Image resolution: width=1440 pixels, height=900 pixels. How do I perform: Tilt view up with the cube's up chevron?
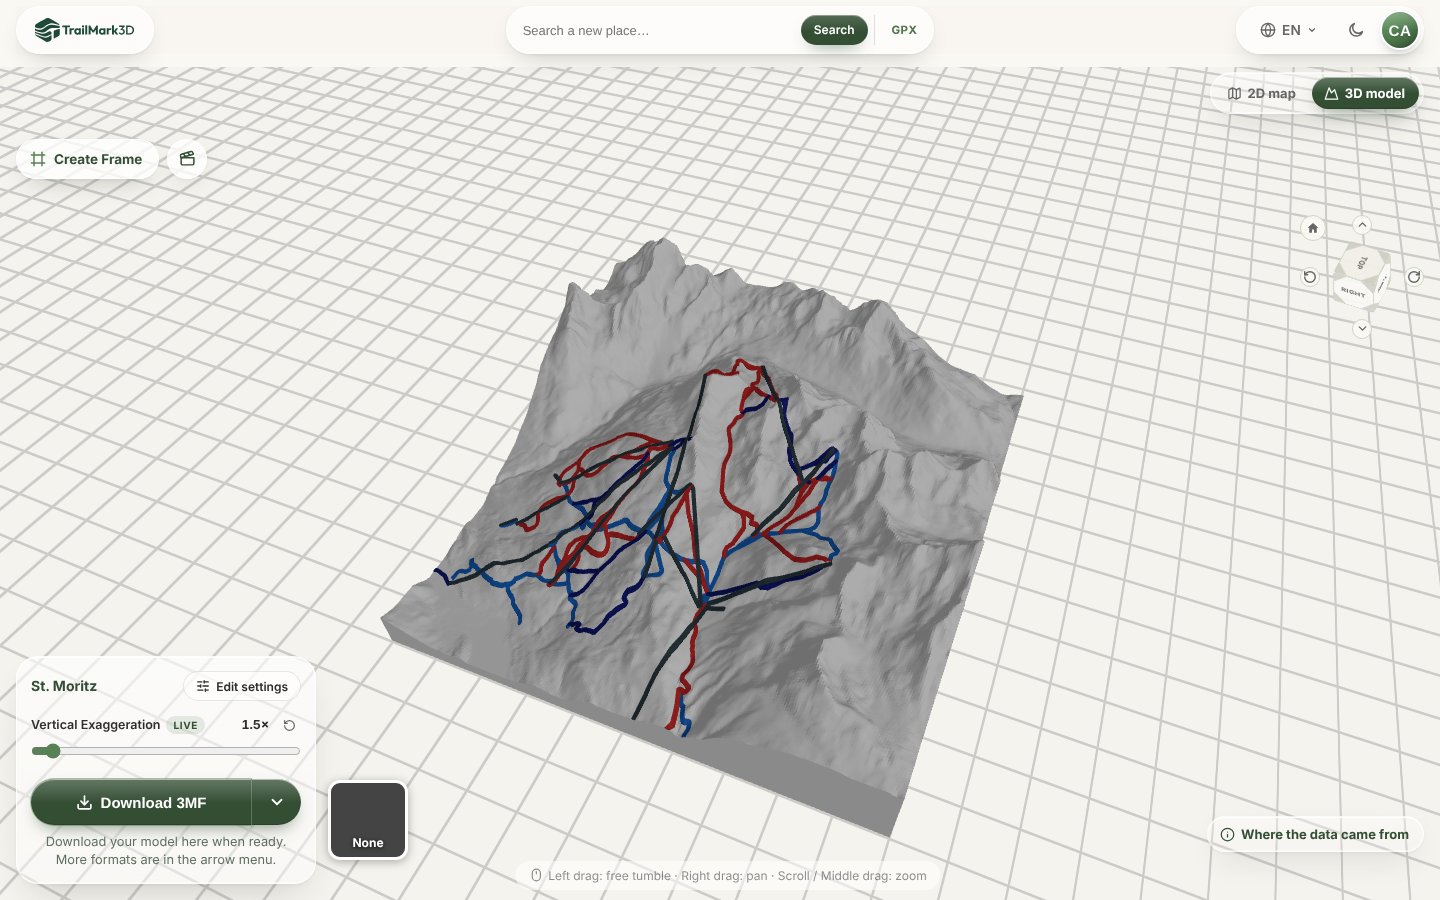[1362, 225]
